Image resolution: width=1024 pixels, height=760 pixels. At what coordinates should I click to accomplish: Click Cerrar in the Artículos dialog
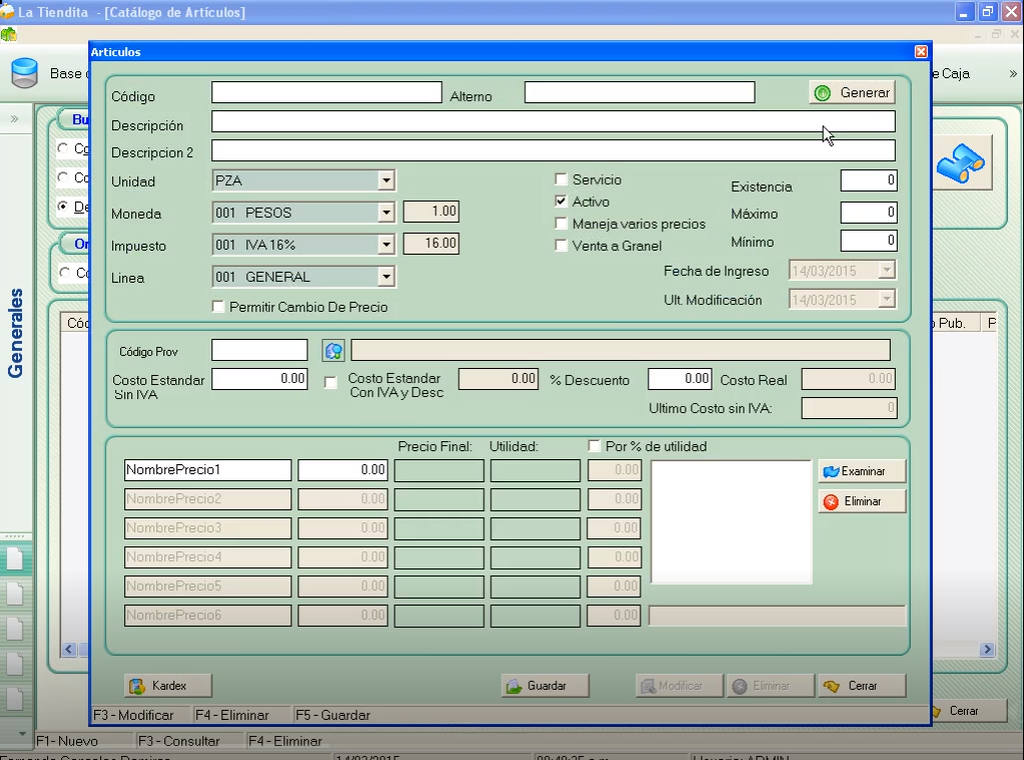(861, 686)
